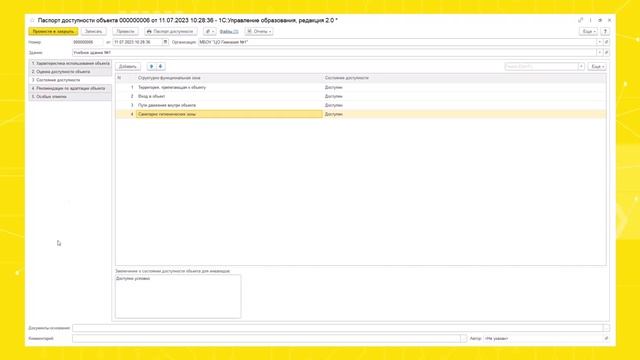Click the N column header
This screenshot has height=360, width=640.
[126, 78]
